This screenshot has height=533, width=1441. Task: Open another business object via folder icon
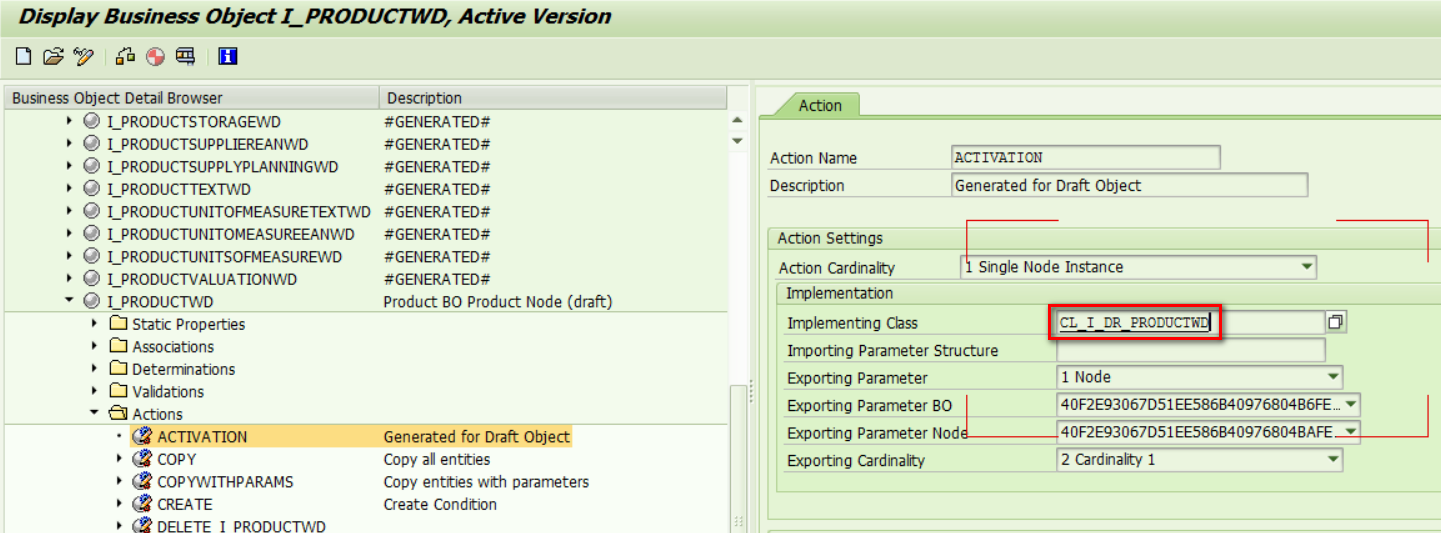[53, 57]
